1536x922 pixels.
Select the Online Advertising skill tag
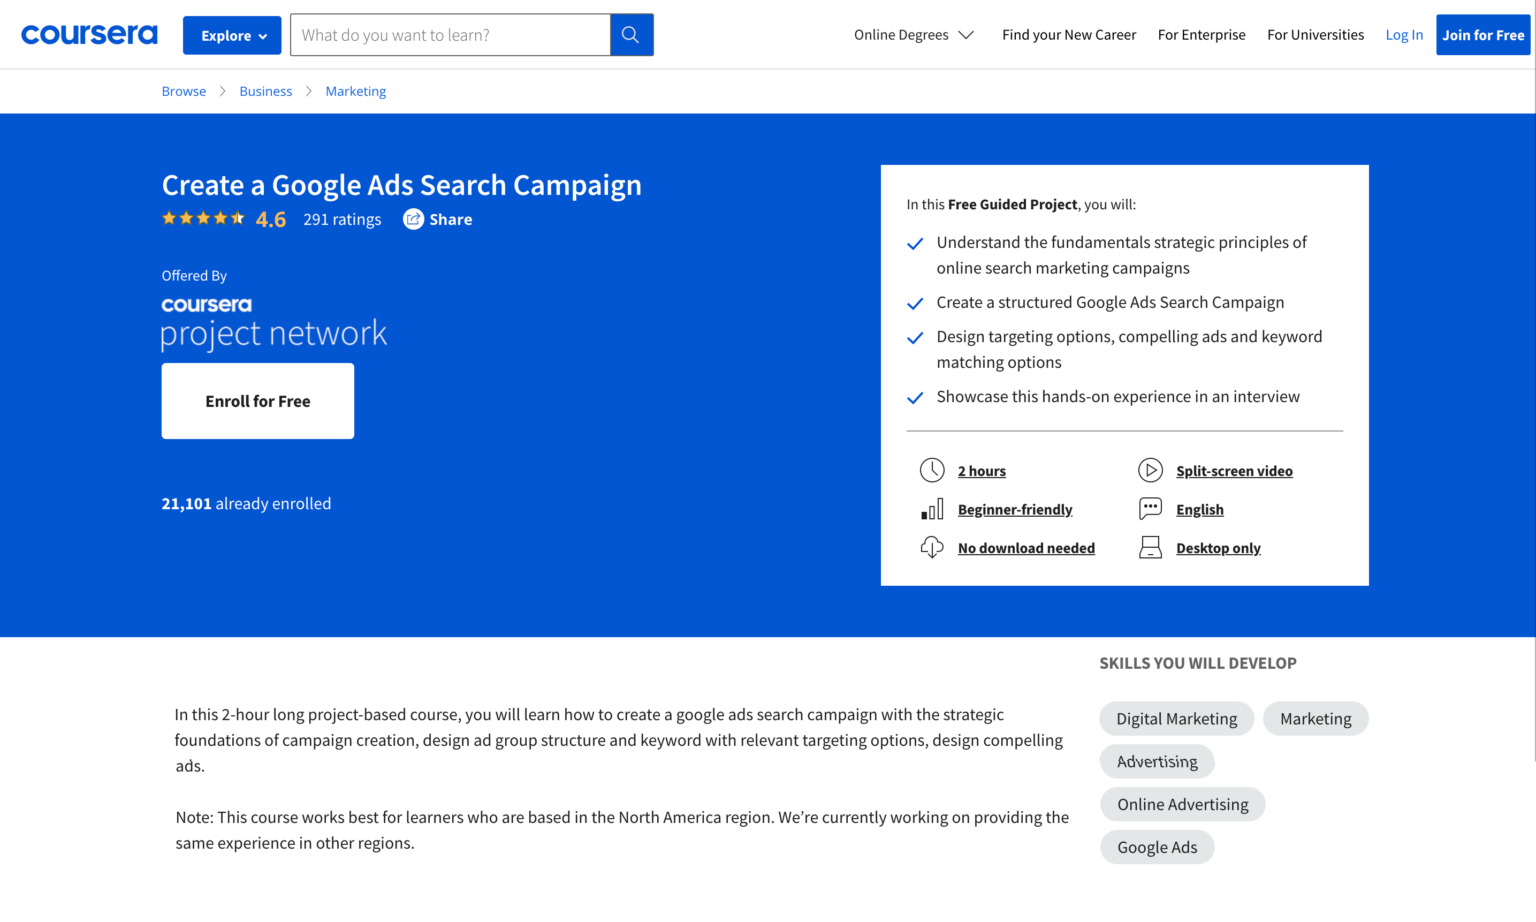(x=1183, y=805)
